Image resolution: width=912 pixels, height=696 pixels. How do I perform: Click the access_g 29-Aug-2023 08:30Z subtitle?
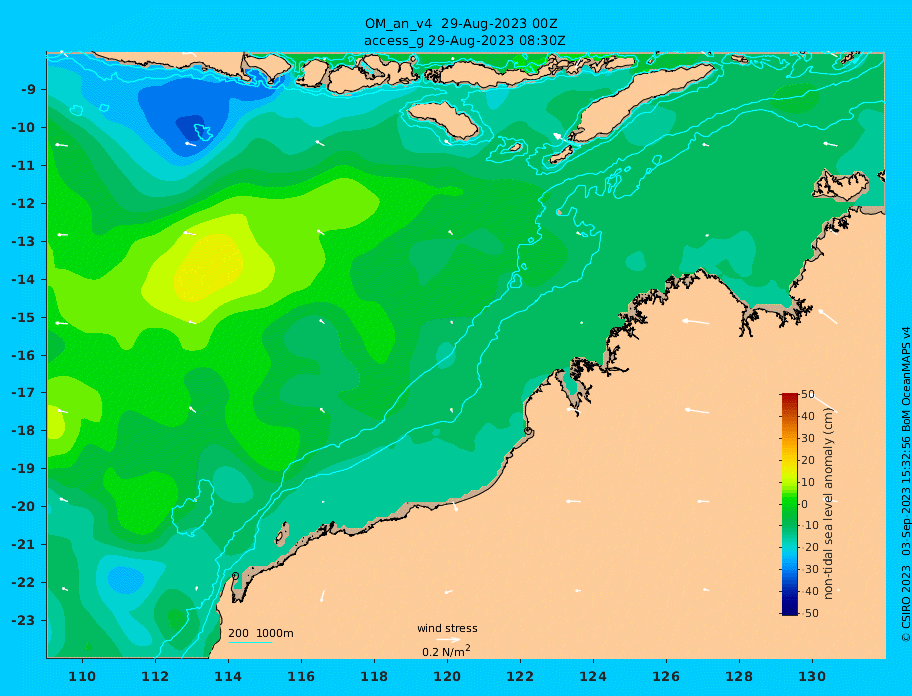coord(464,41)
